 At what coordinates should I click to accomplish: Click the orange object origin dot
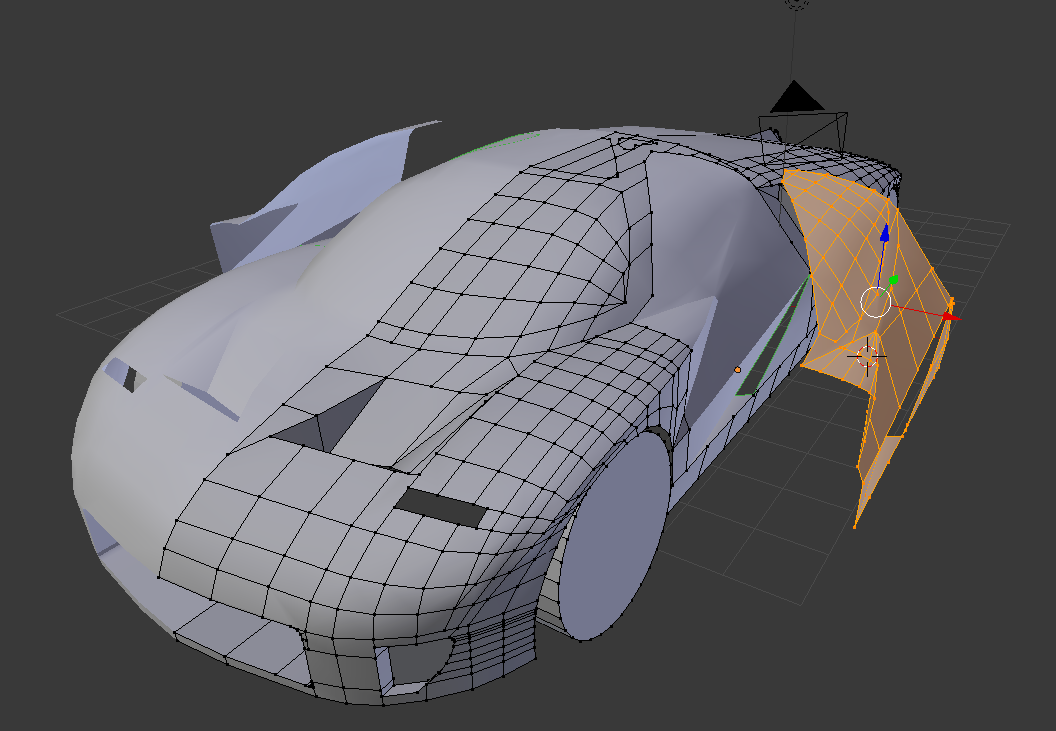(x=737, y=370)
